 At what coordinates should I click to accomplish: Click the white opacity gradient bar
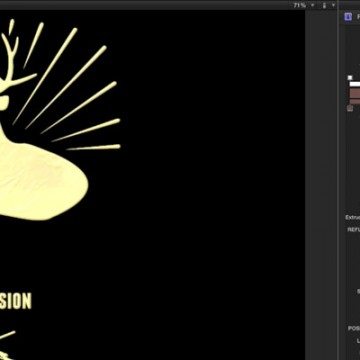(355, 84)
